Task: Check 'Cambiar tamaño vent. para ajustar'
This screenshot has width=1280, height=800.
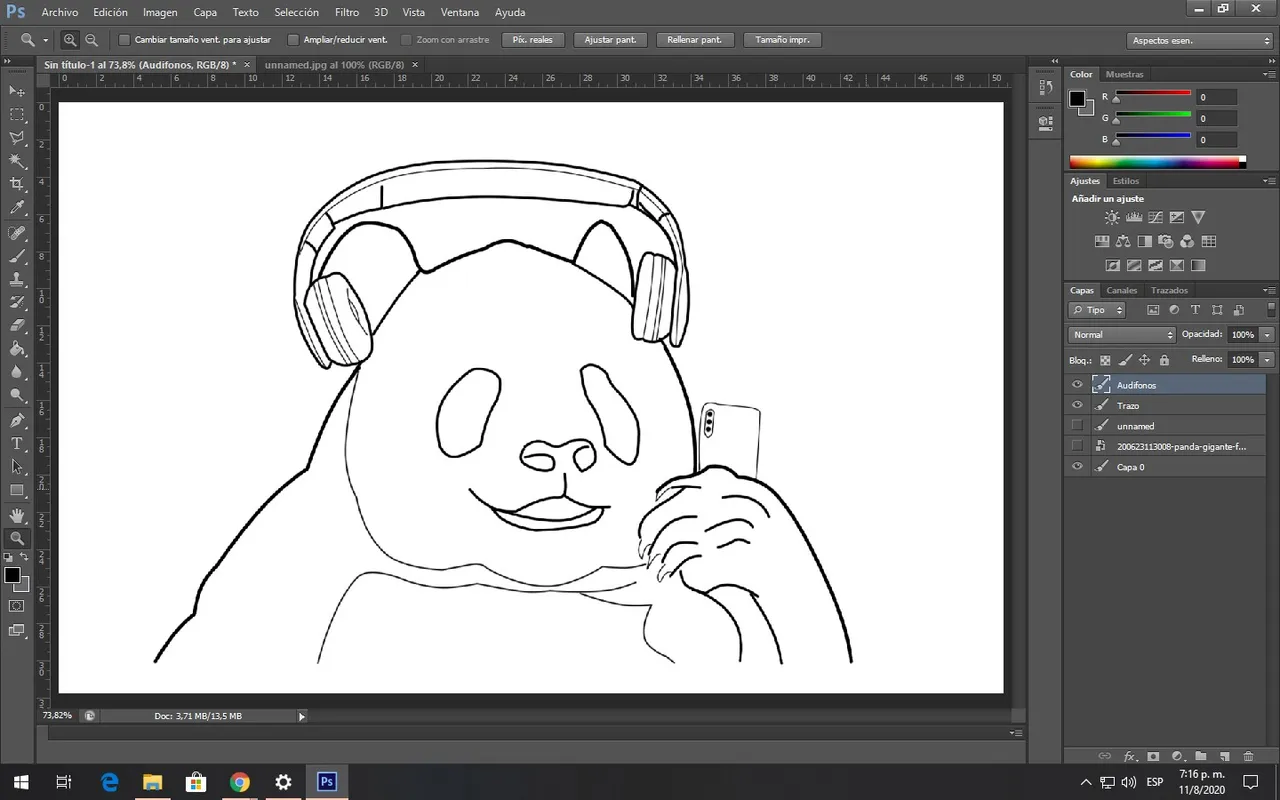Action: (125, 40)
